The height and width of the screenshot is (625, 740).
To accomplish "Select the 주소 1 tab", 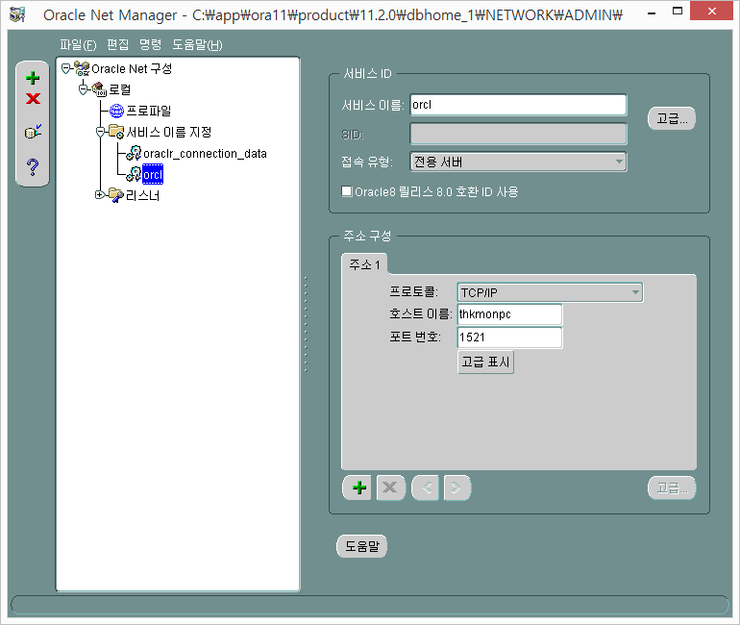I will [365, 264].
